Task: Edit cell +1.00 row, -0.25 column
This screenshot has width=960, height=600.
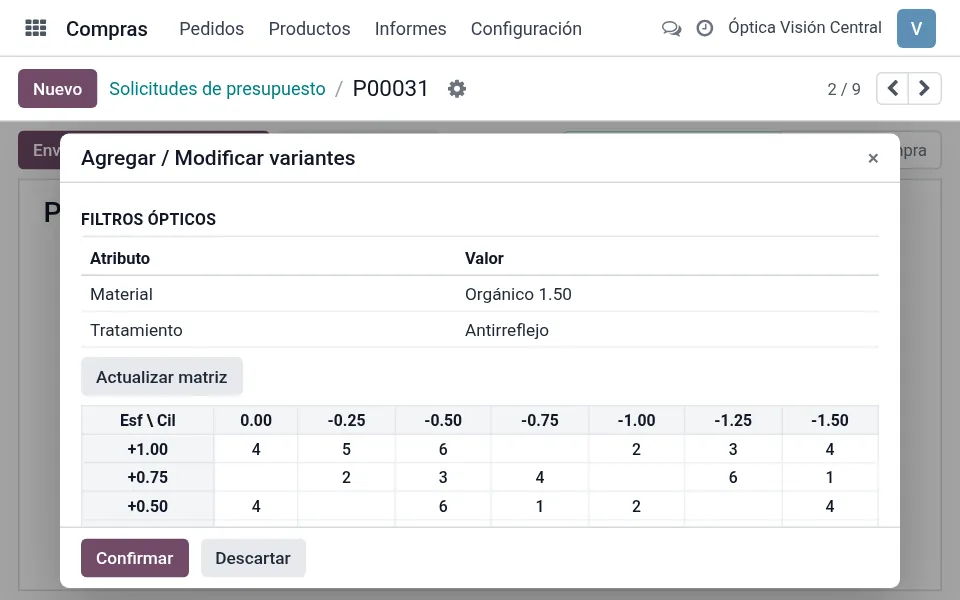Action: coord(347,449)
